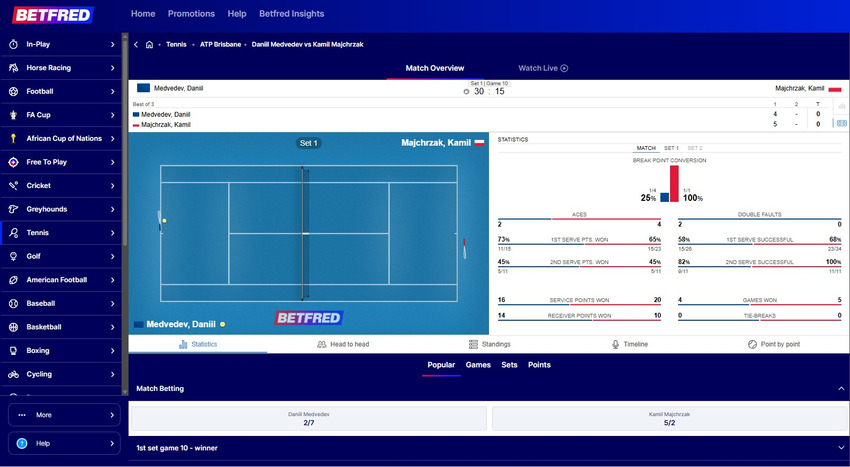This screenshot has width=850, height=467.
Task: Select the Sets markets tab
Action: [x=509, y=365]
